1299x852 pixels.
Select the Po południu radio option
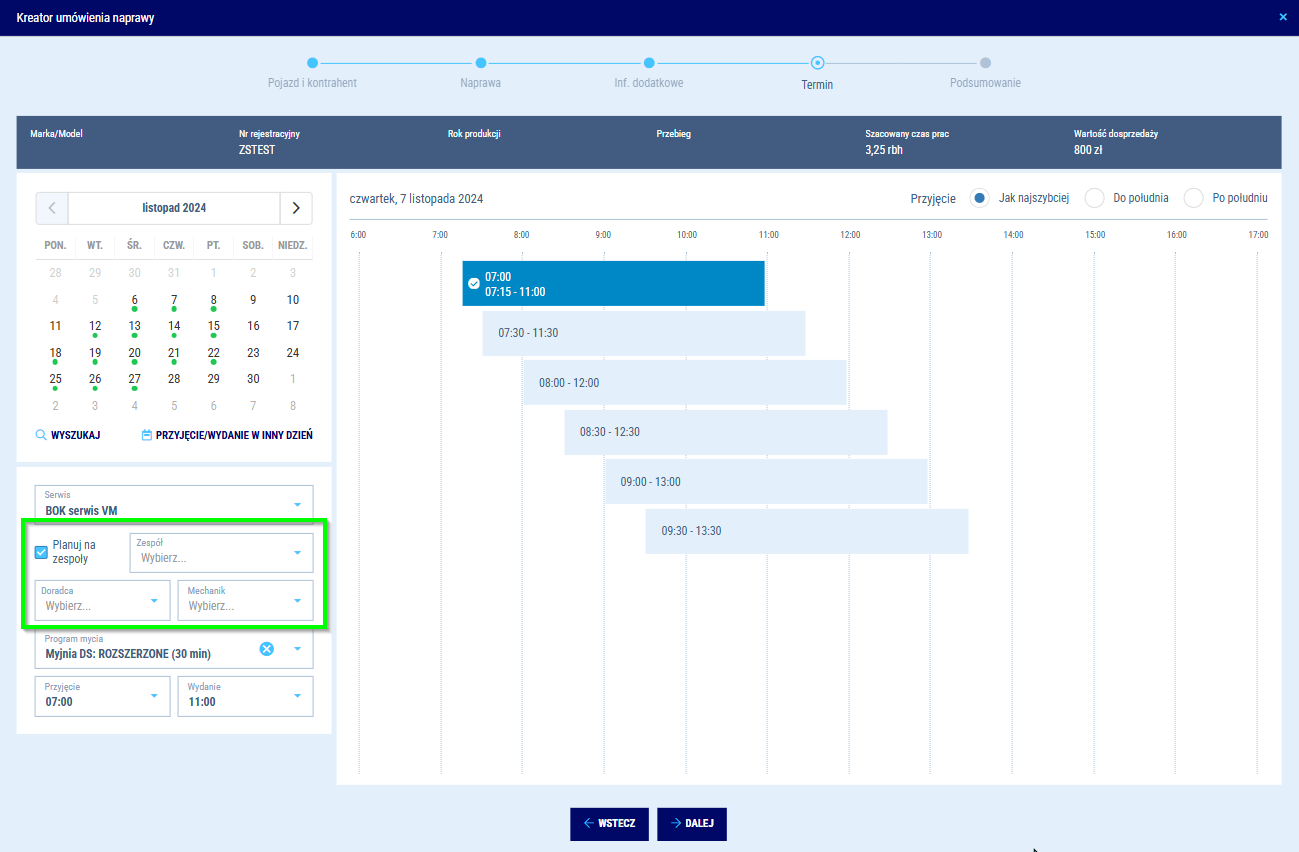tap(1193, 198)
